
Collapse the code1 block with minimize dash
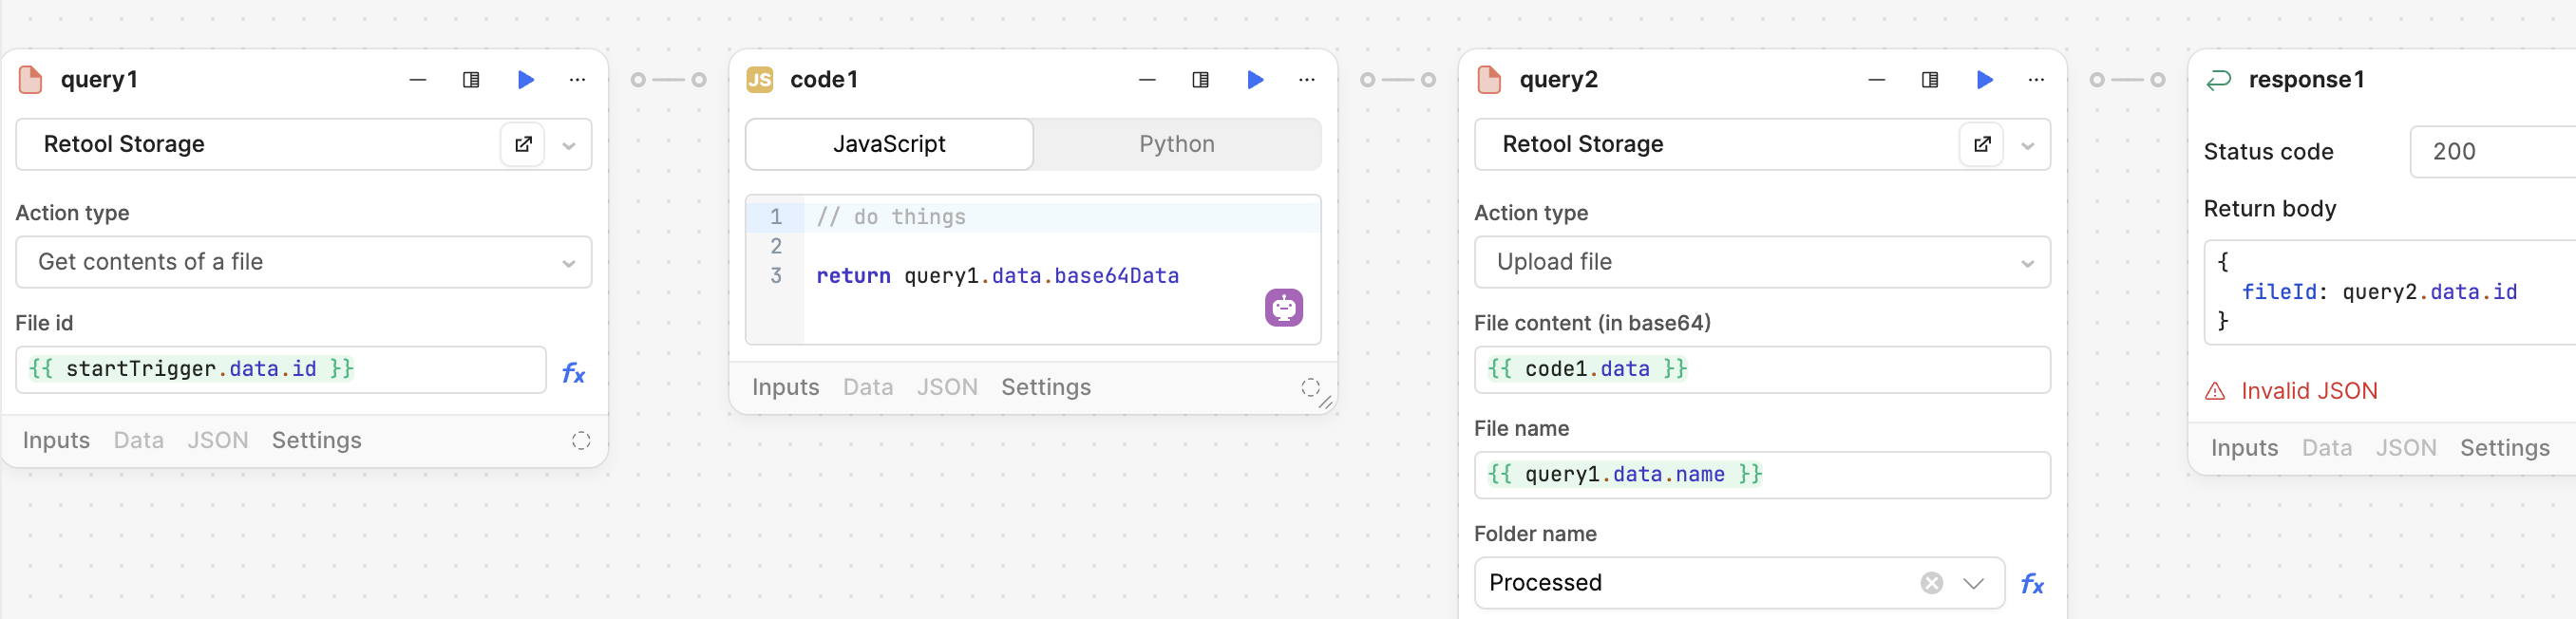1147,80
